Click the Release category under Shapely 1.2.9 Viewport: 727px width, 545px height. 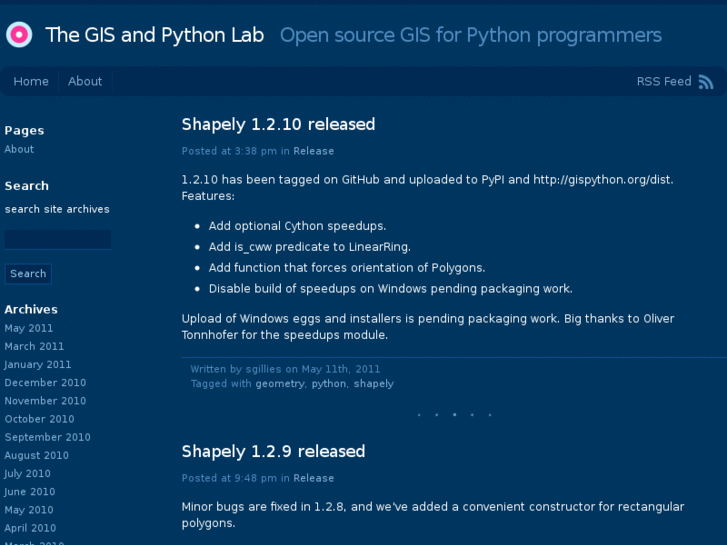coord(313,478)
